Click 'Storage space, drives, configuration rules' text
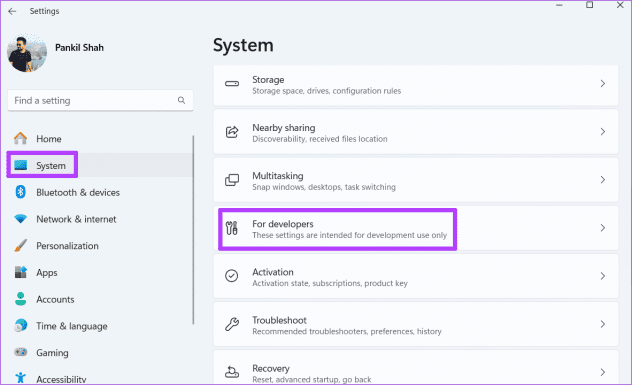The height and width of the screenshot is (385, 632). coord(326,91)
